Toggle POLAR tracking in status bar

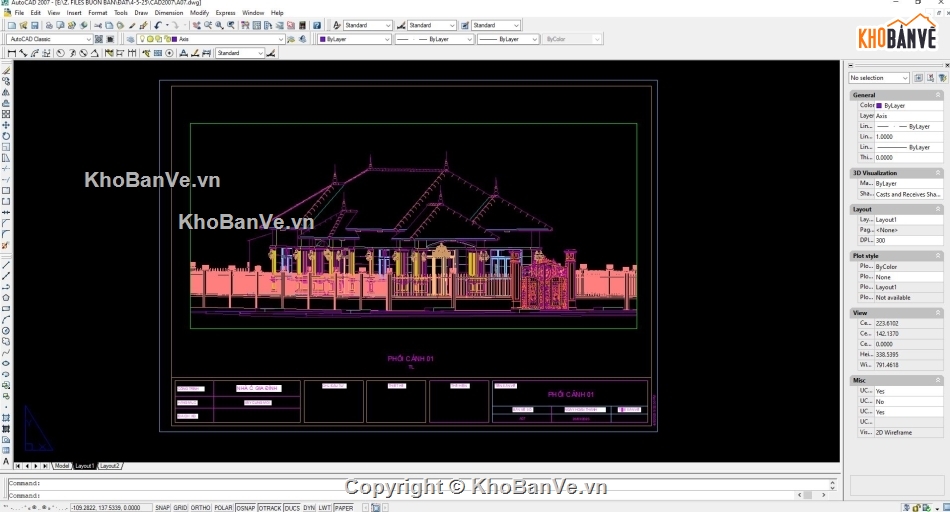(x=224, y=508)
